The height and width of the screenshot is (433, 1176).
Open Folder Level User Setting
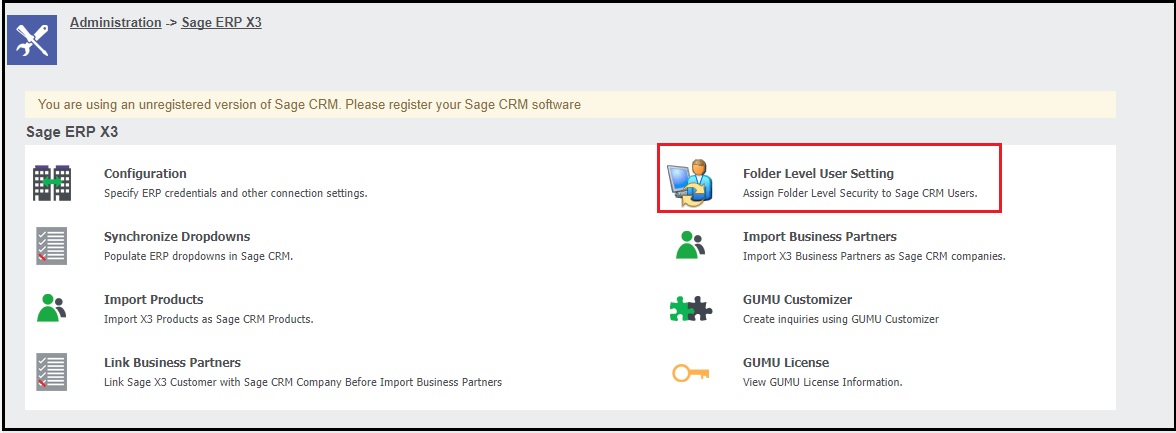click(818, 173)
